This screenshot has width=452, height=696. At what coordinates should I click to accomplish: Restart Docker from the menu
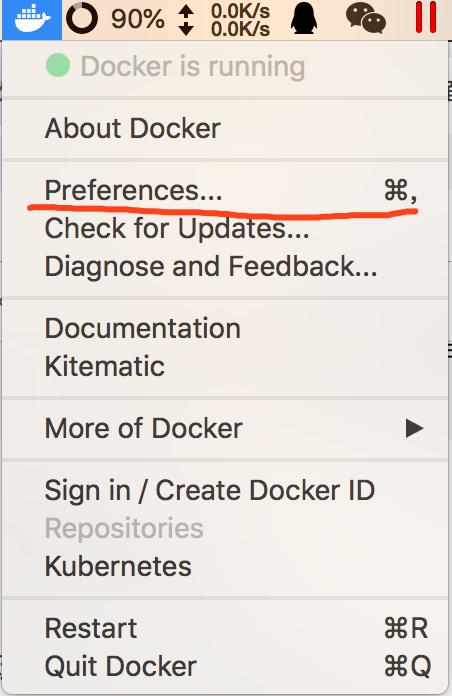[x=225, y=629]
